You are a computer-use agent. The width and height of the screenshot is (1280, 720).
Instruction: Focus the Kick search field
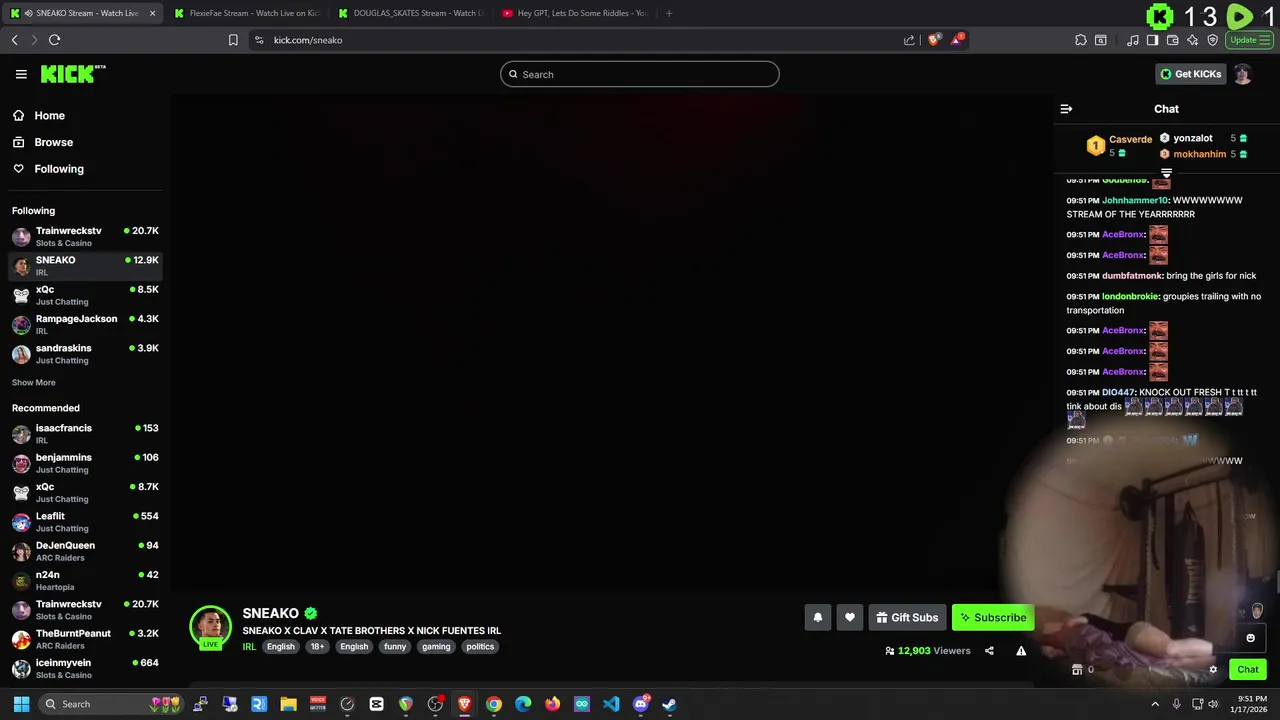pyautogui.click(x=640, y=74)
